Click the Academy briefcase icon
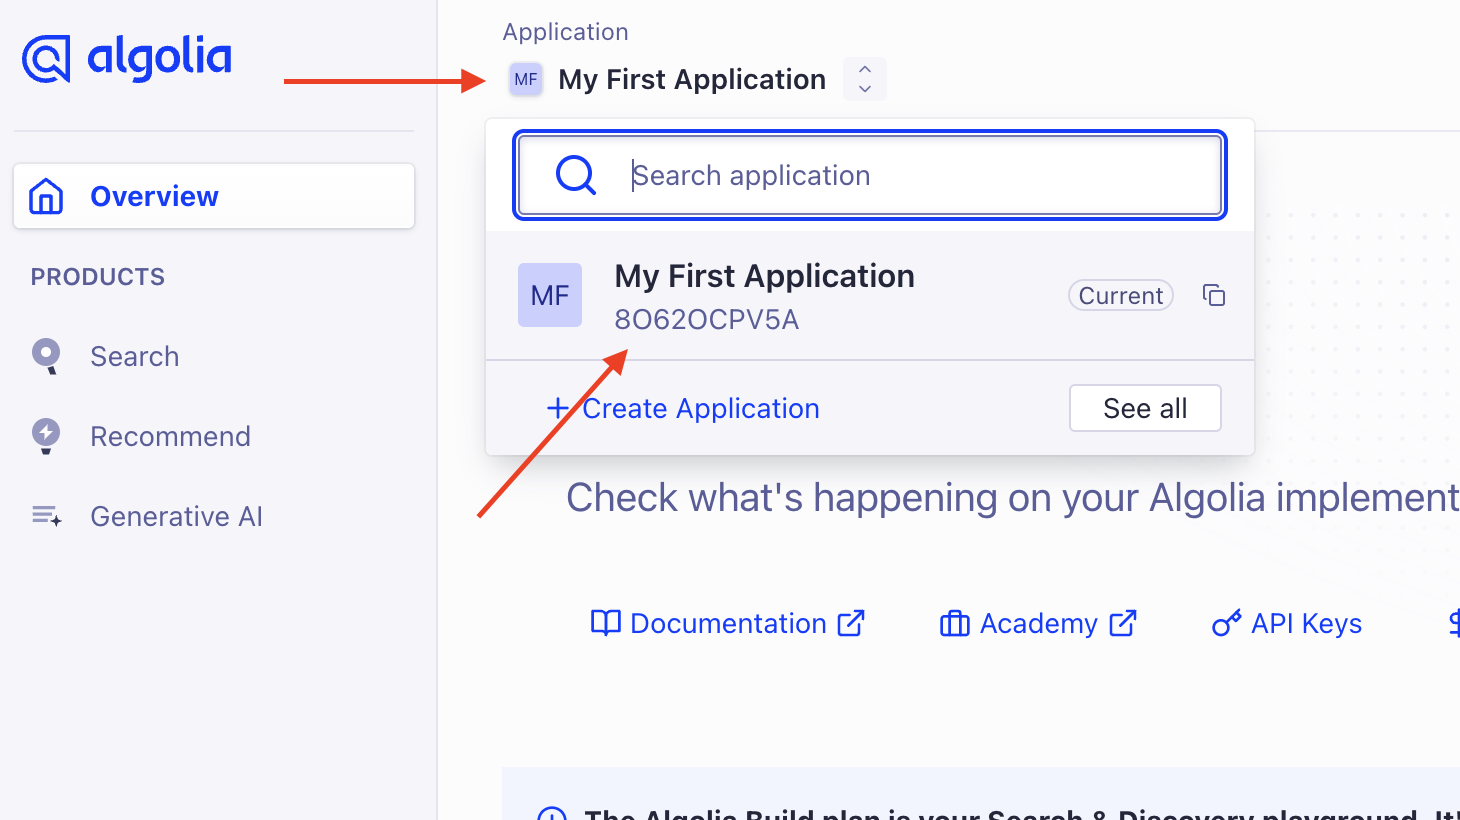The width and height of the screenshot is (1460, 820). pos(953,623)
